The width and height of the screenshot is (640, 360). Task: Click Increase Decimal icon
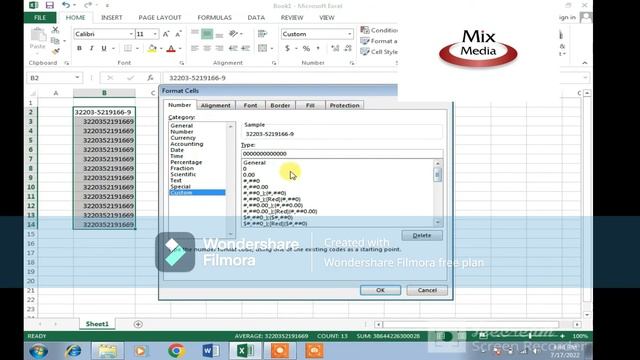[x=335, y=49]
